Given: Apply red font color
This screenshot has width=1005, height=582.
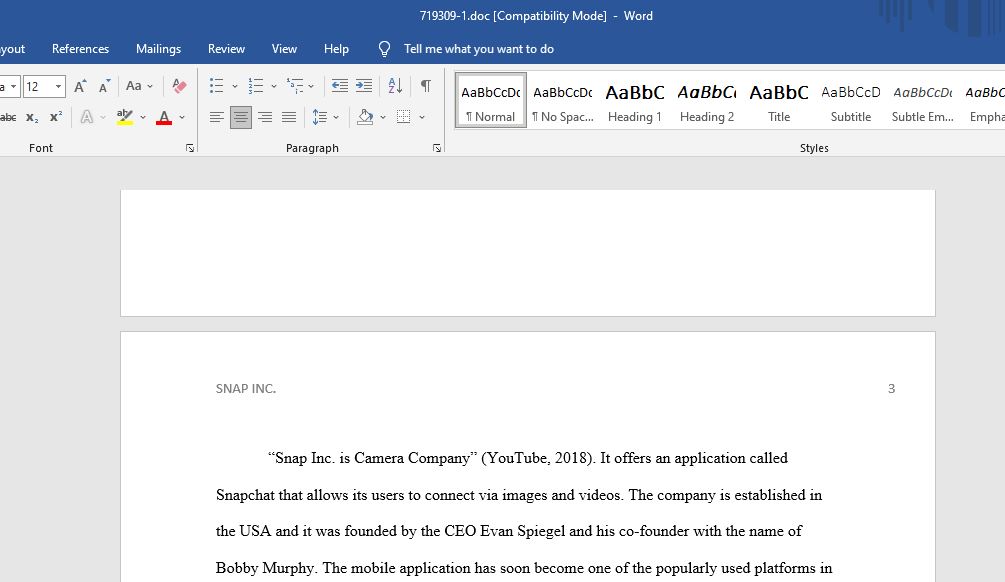Looking at the screenshot, I should click(x=164, y=117).
